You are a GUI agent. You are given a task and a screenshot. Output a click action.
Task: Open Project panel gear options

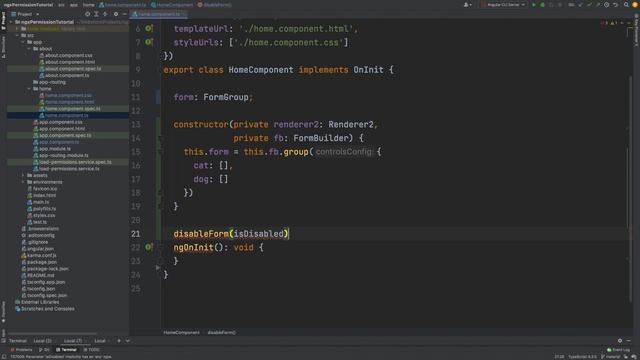click(116, 14)
